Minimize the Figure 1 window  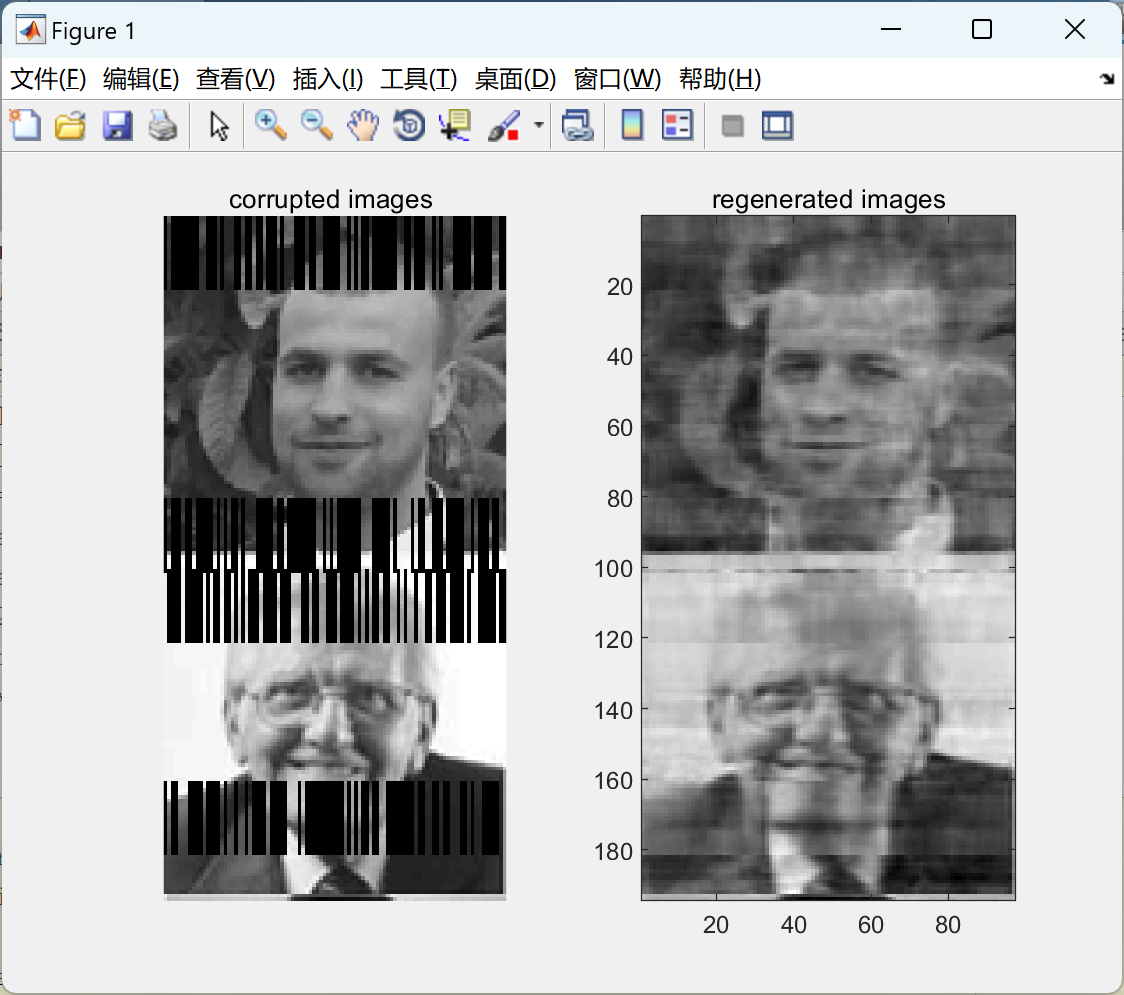click(891, 29)
